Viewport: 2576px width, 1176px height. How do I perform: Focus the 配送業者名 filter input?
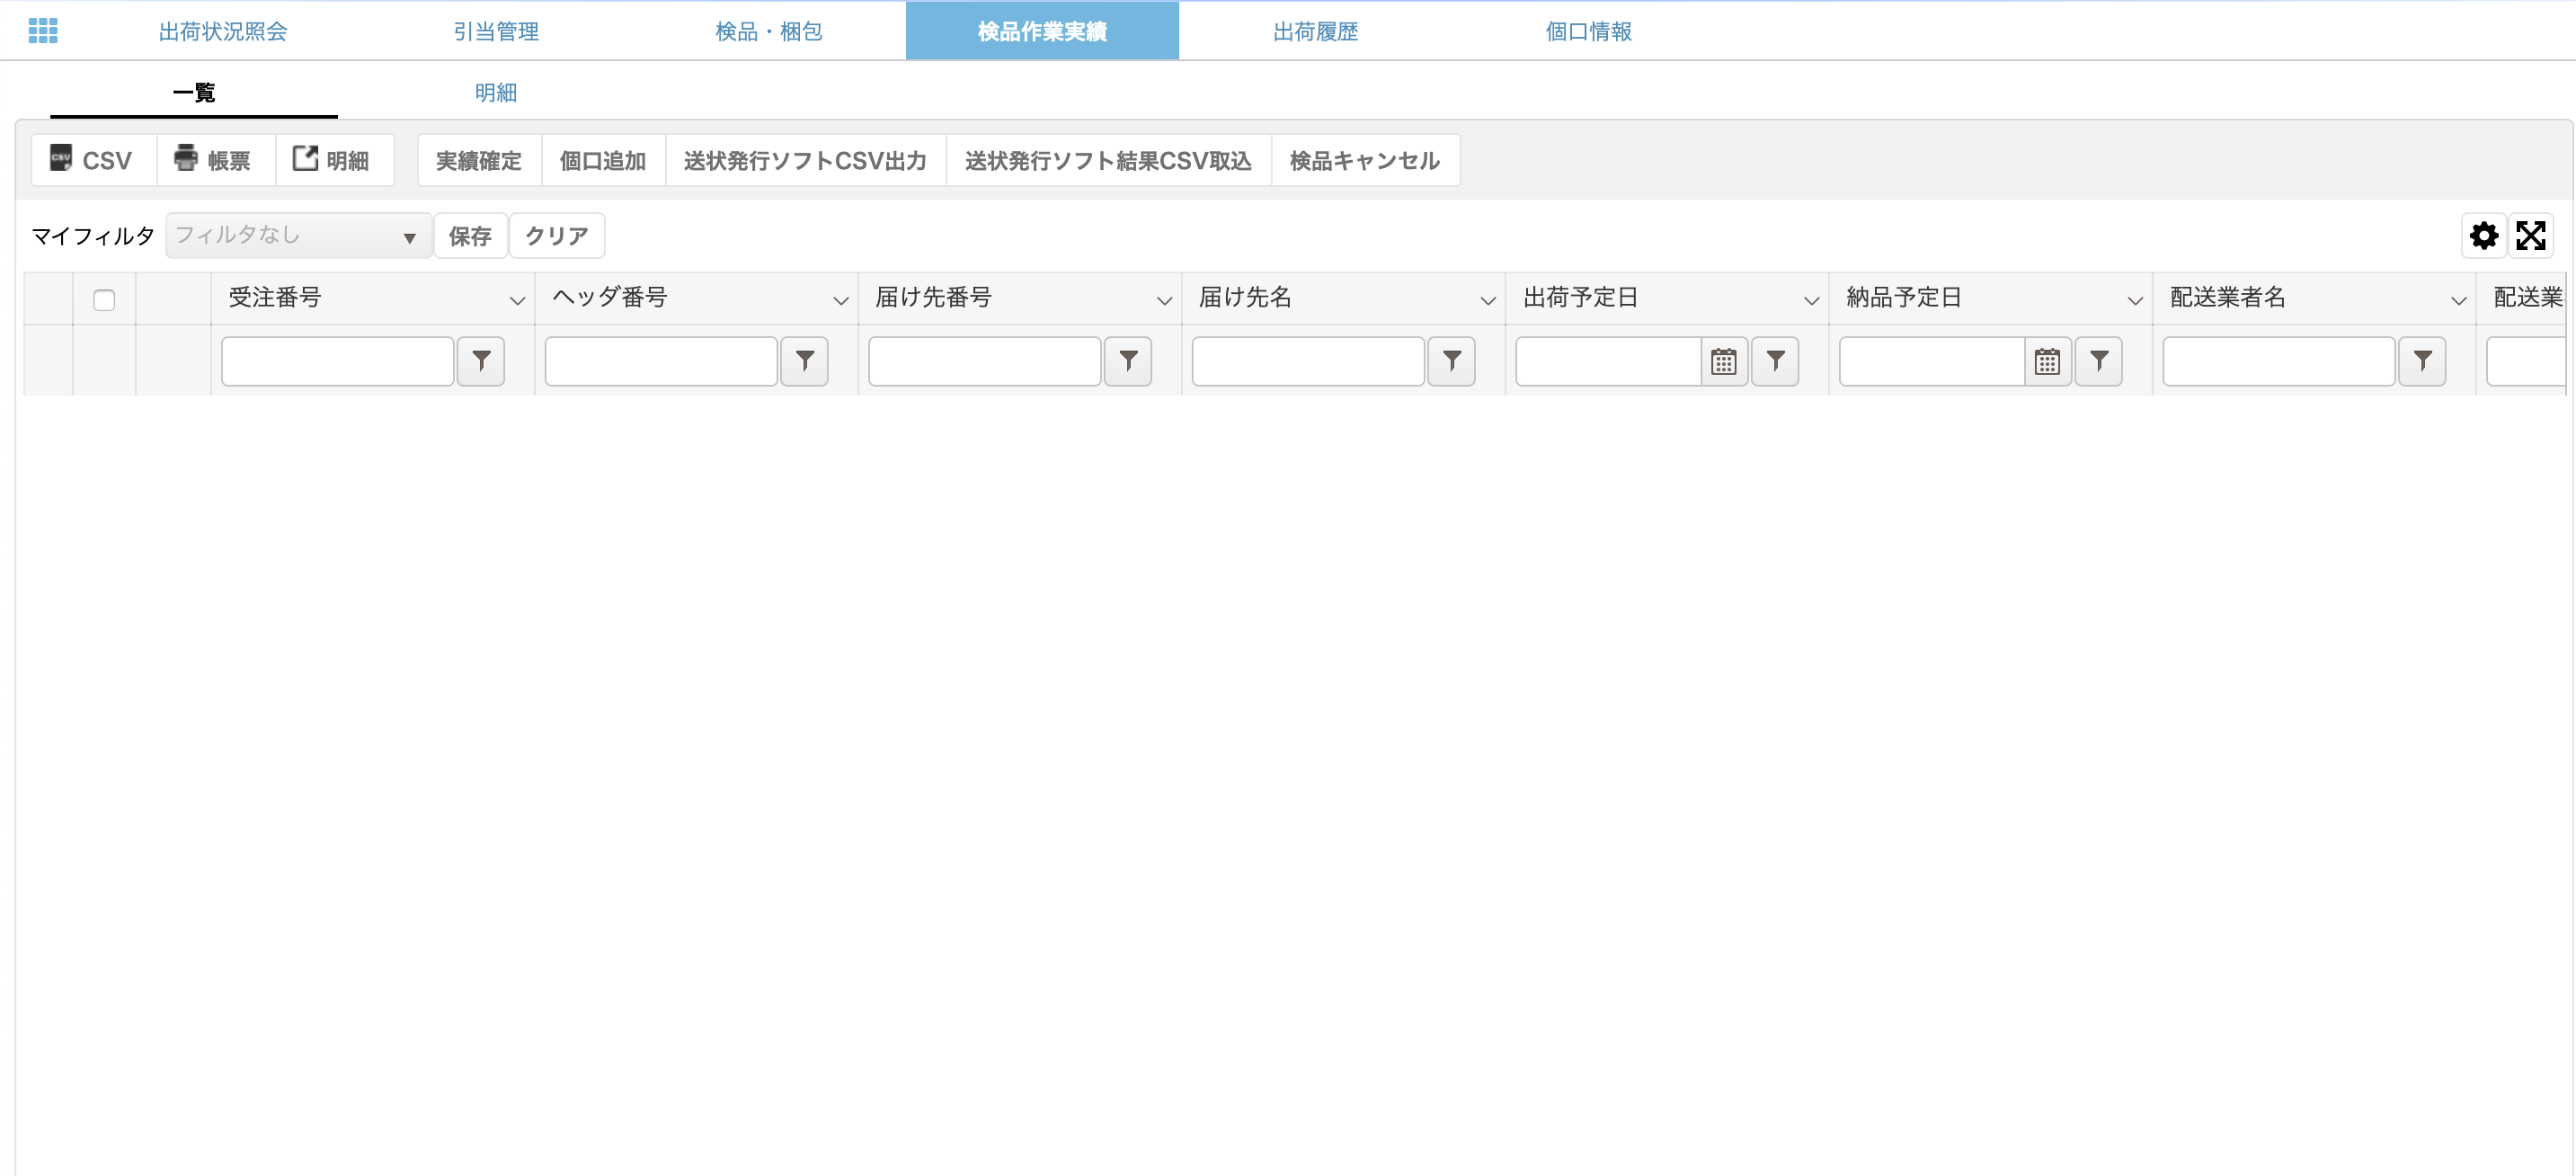pyautogui.click(x=2279, y=361)
